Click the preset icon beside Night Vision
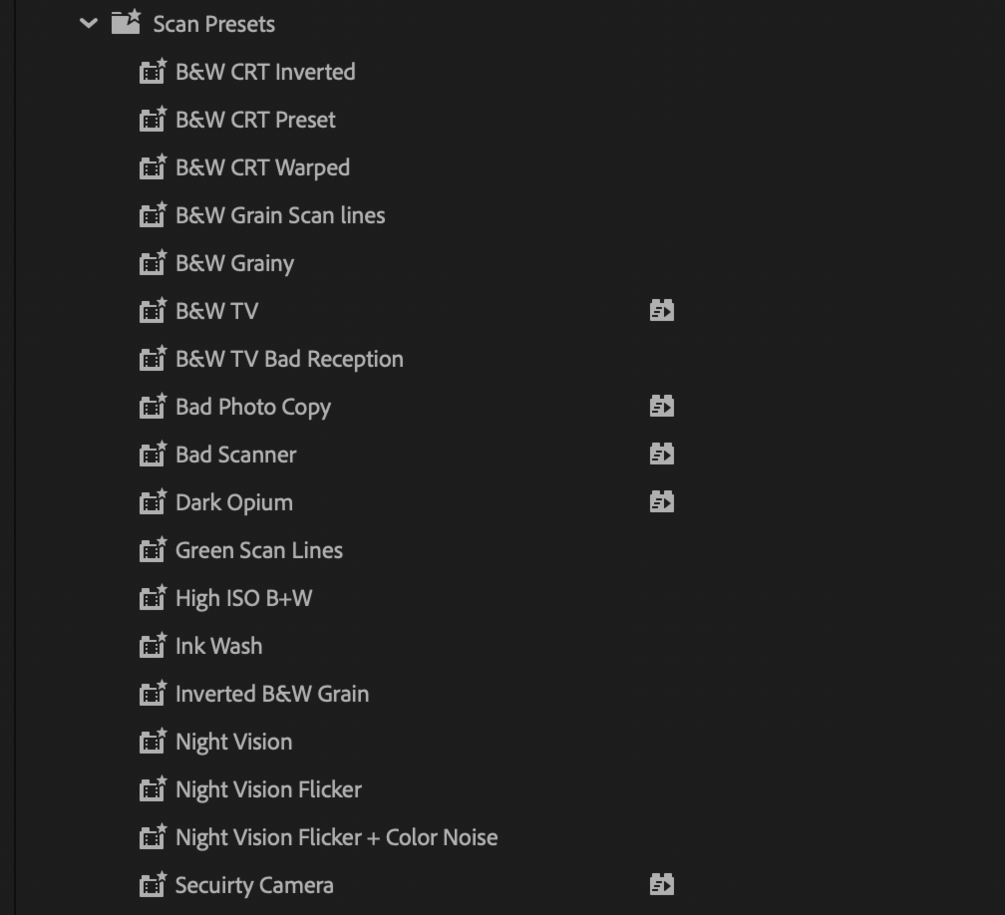Screen dimensions: 1005x915 (152, 742)
